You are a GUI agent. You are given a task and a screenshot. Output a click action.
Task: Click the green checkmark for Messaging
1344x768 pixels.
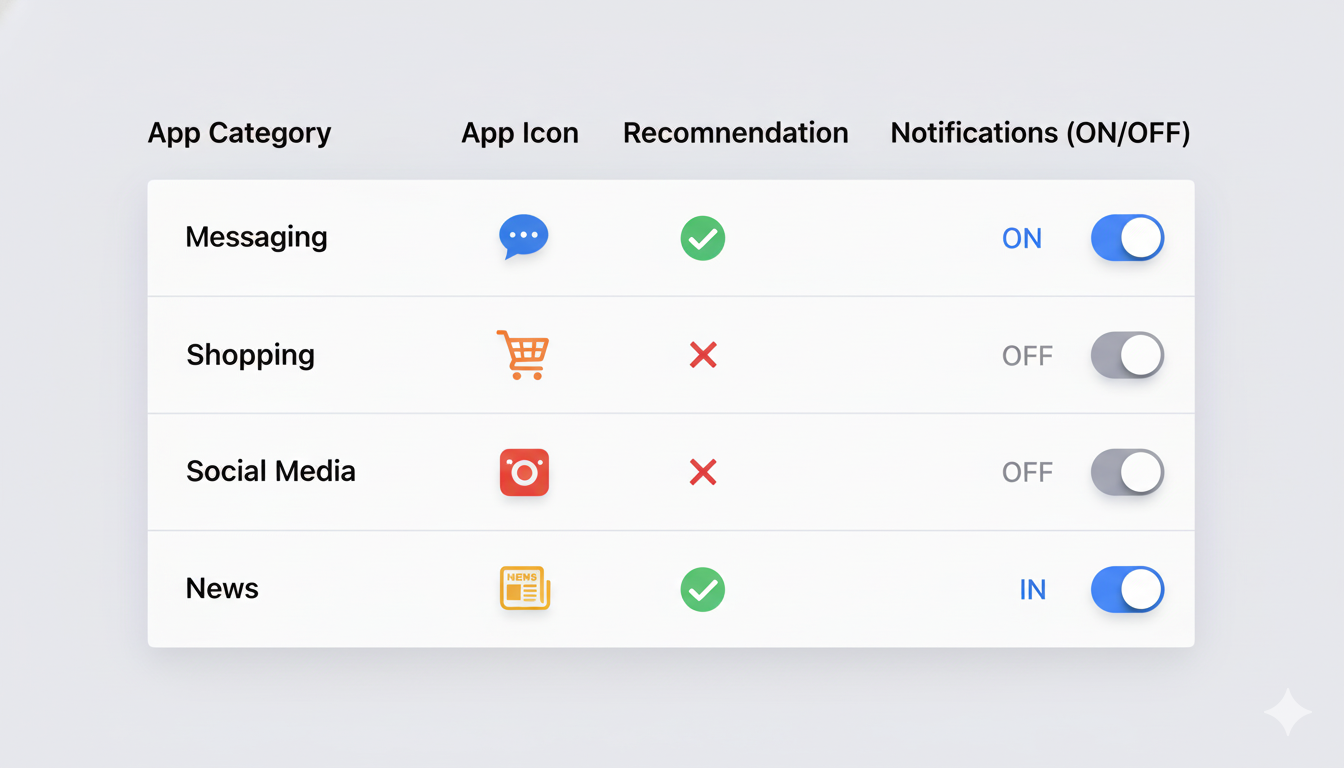click(x=703, y=238)
